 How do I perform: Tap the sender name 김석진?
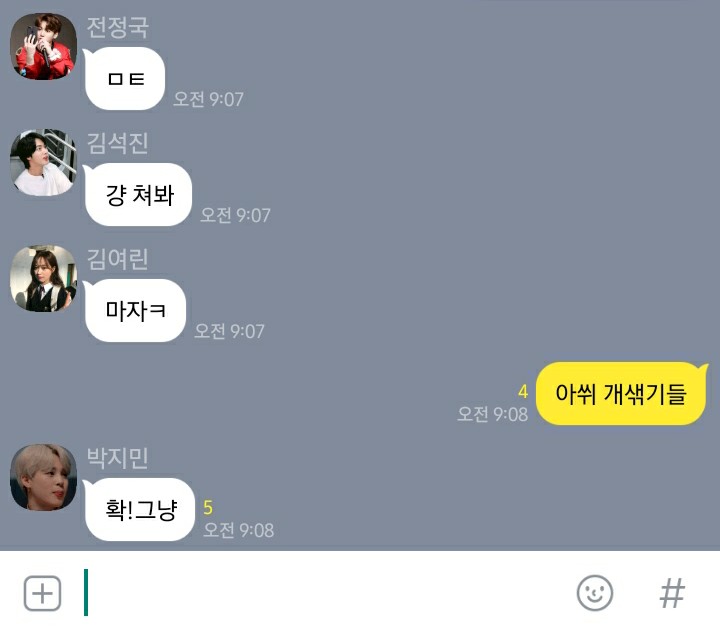click(118, 143)
